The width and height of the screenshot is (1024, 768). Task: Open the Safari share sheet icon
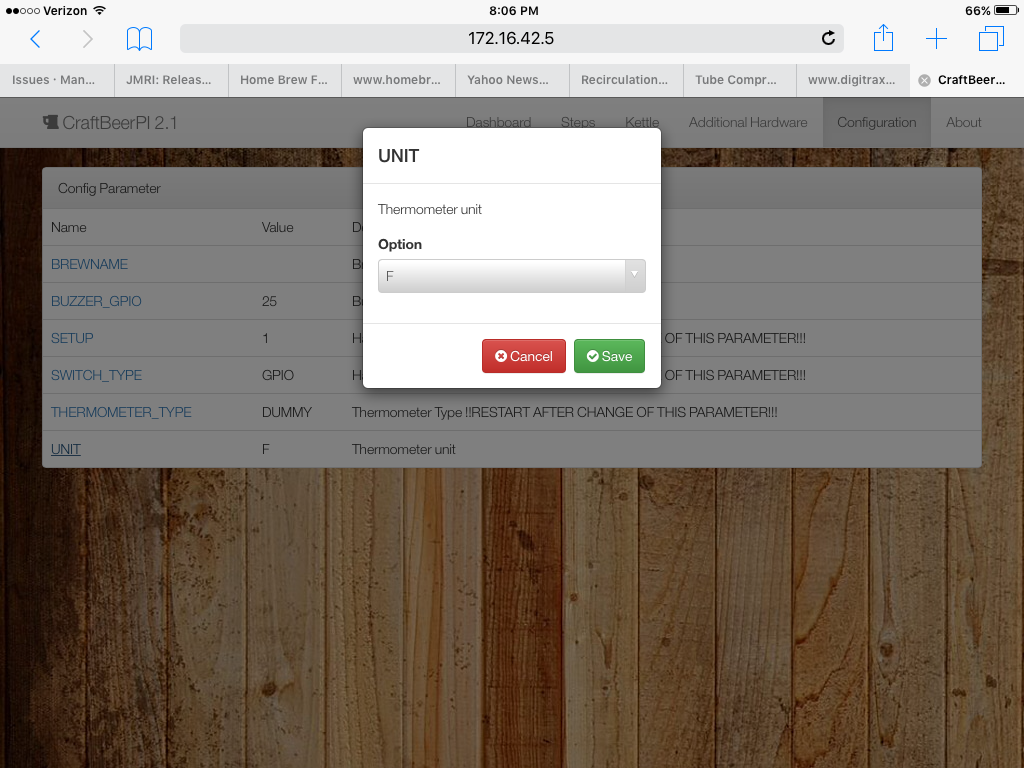(x=883, y=38)
